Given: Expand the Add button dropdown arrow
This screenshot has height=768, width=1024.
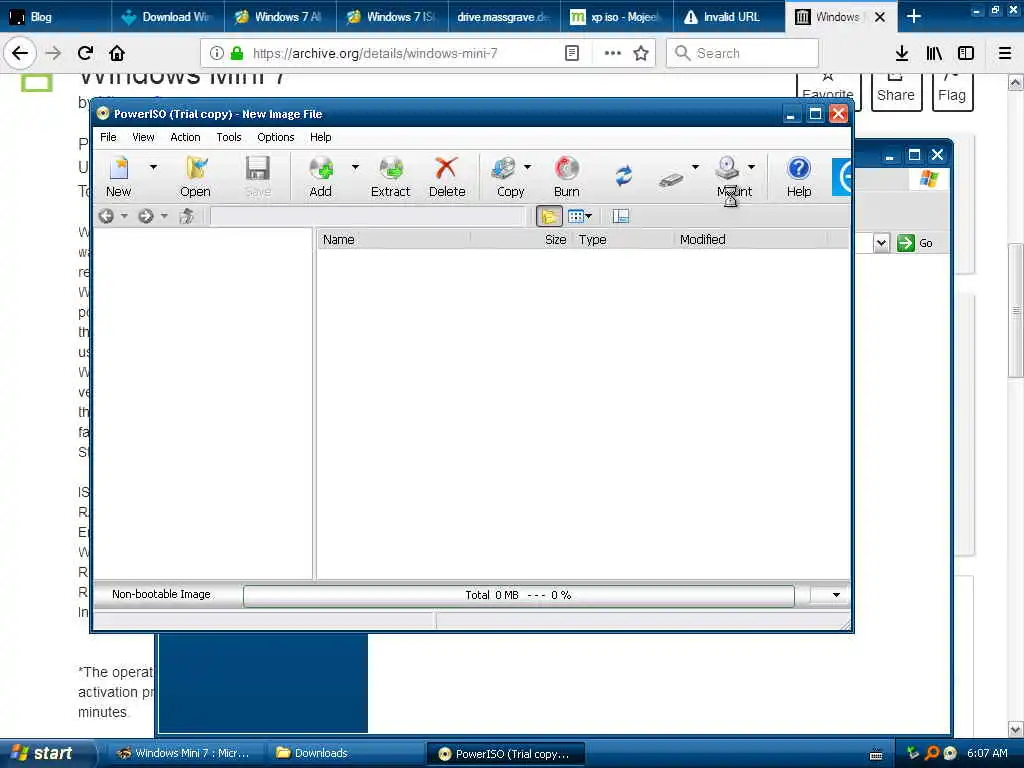Looking at the screenshot, I should click(355, 167).
